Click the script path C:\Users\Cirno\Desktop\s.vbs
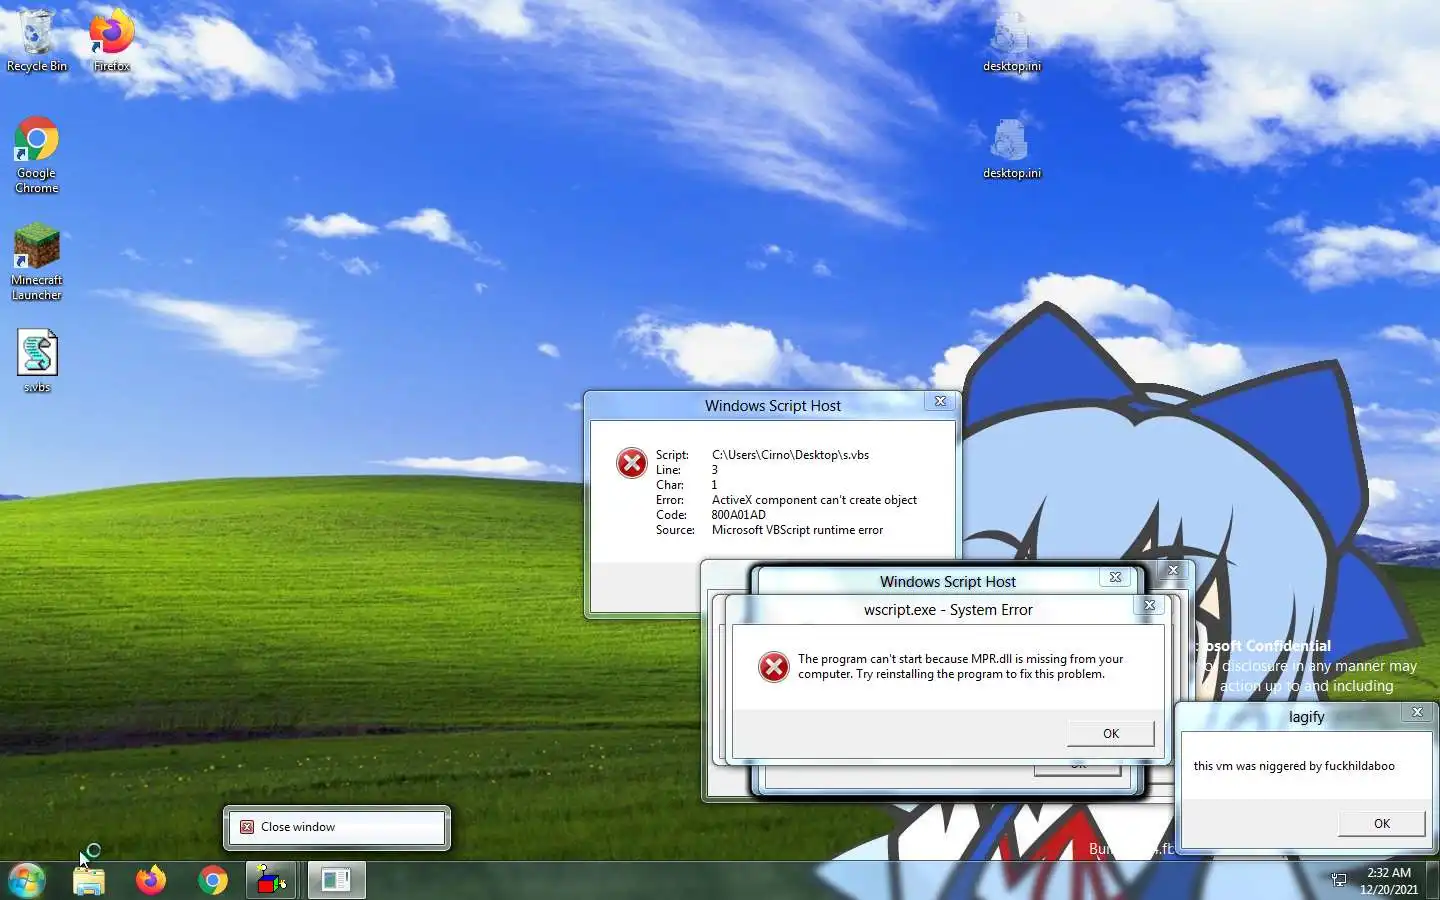Image resolution: width=1440 pixels, height=900 pixels. pyautogui.click(x=790, y=455)
